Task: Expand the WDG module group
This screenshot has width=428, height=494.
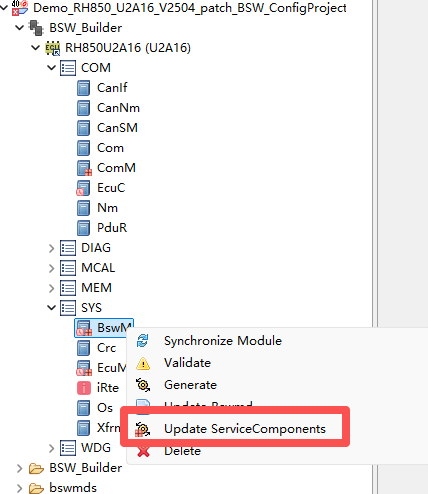Action: [x=51, y=448]
